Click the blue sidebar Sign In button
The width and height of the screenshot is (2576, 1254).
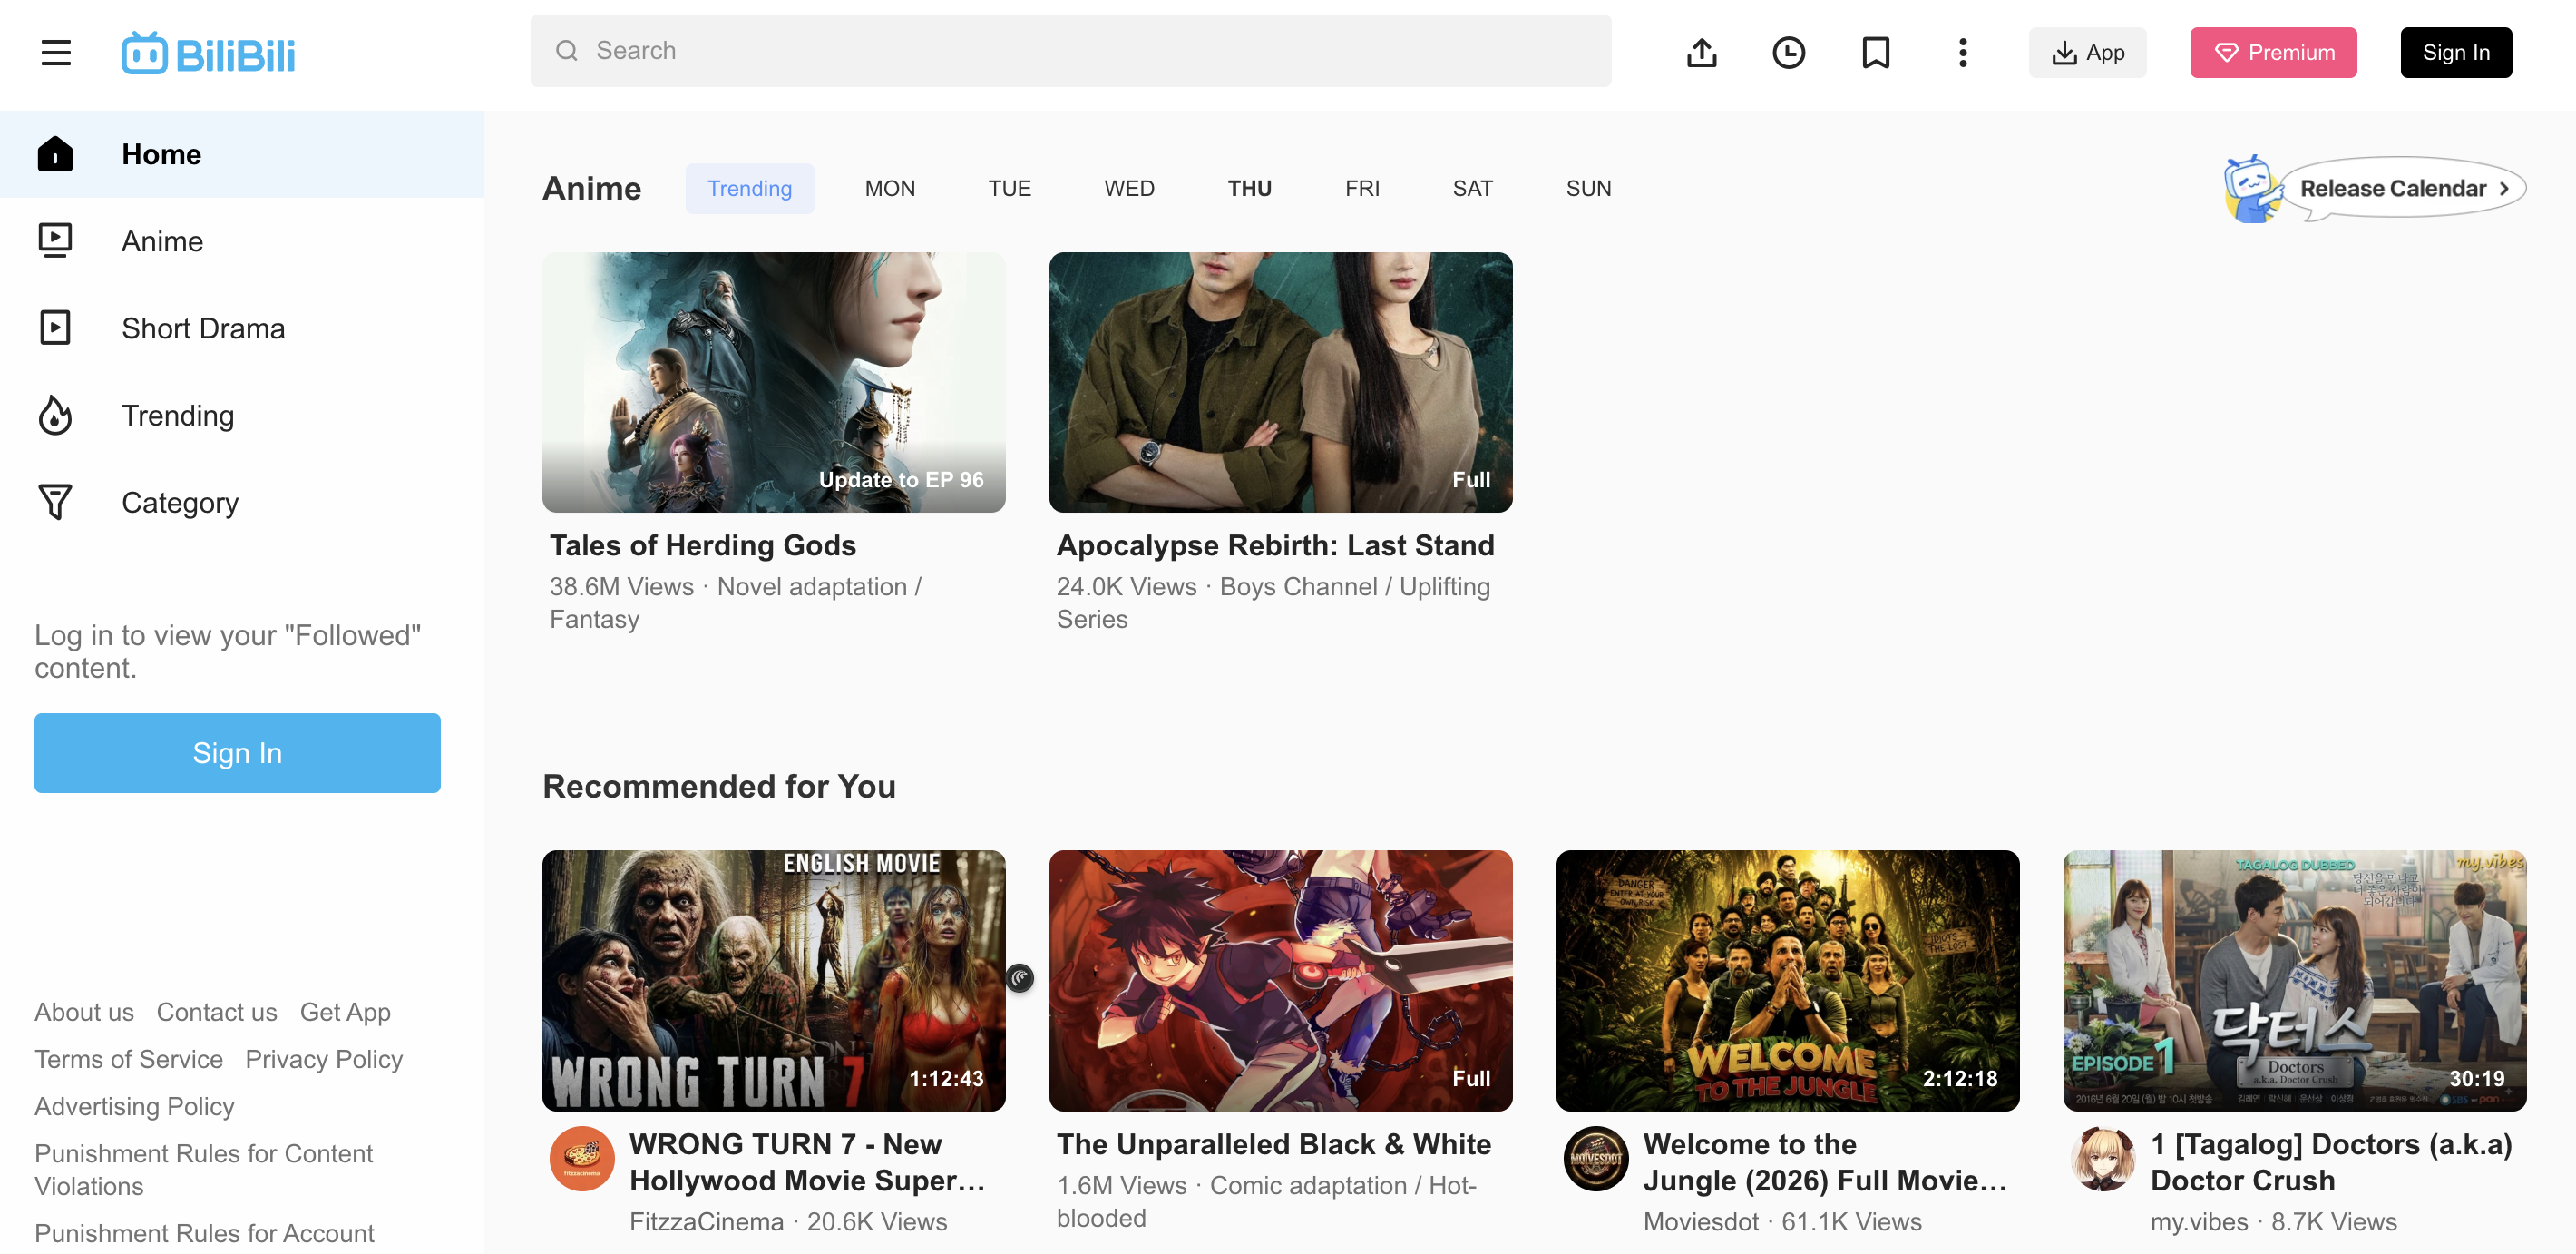coord(237,753)
